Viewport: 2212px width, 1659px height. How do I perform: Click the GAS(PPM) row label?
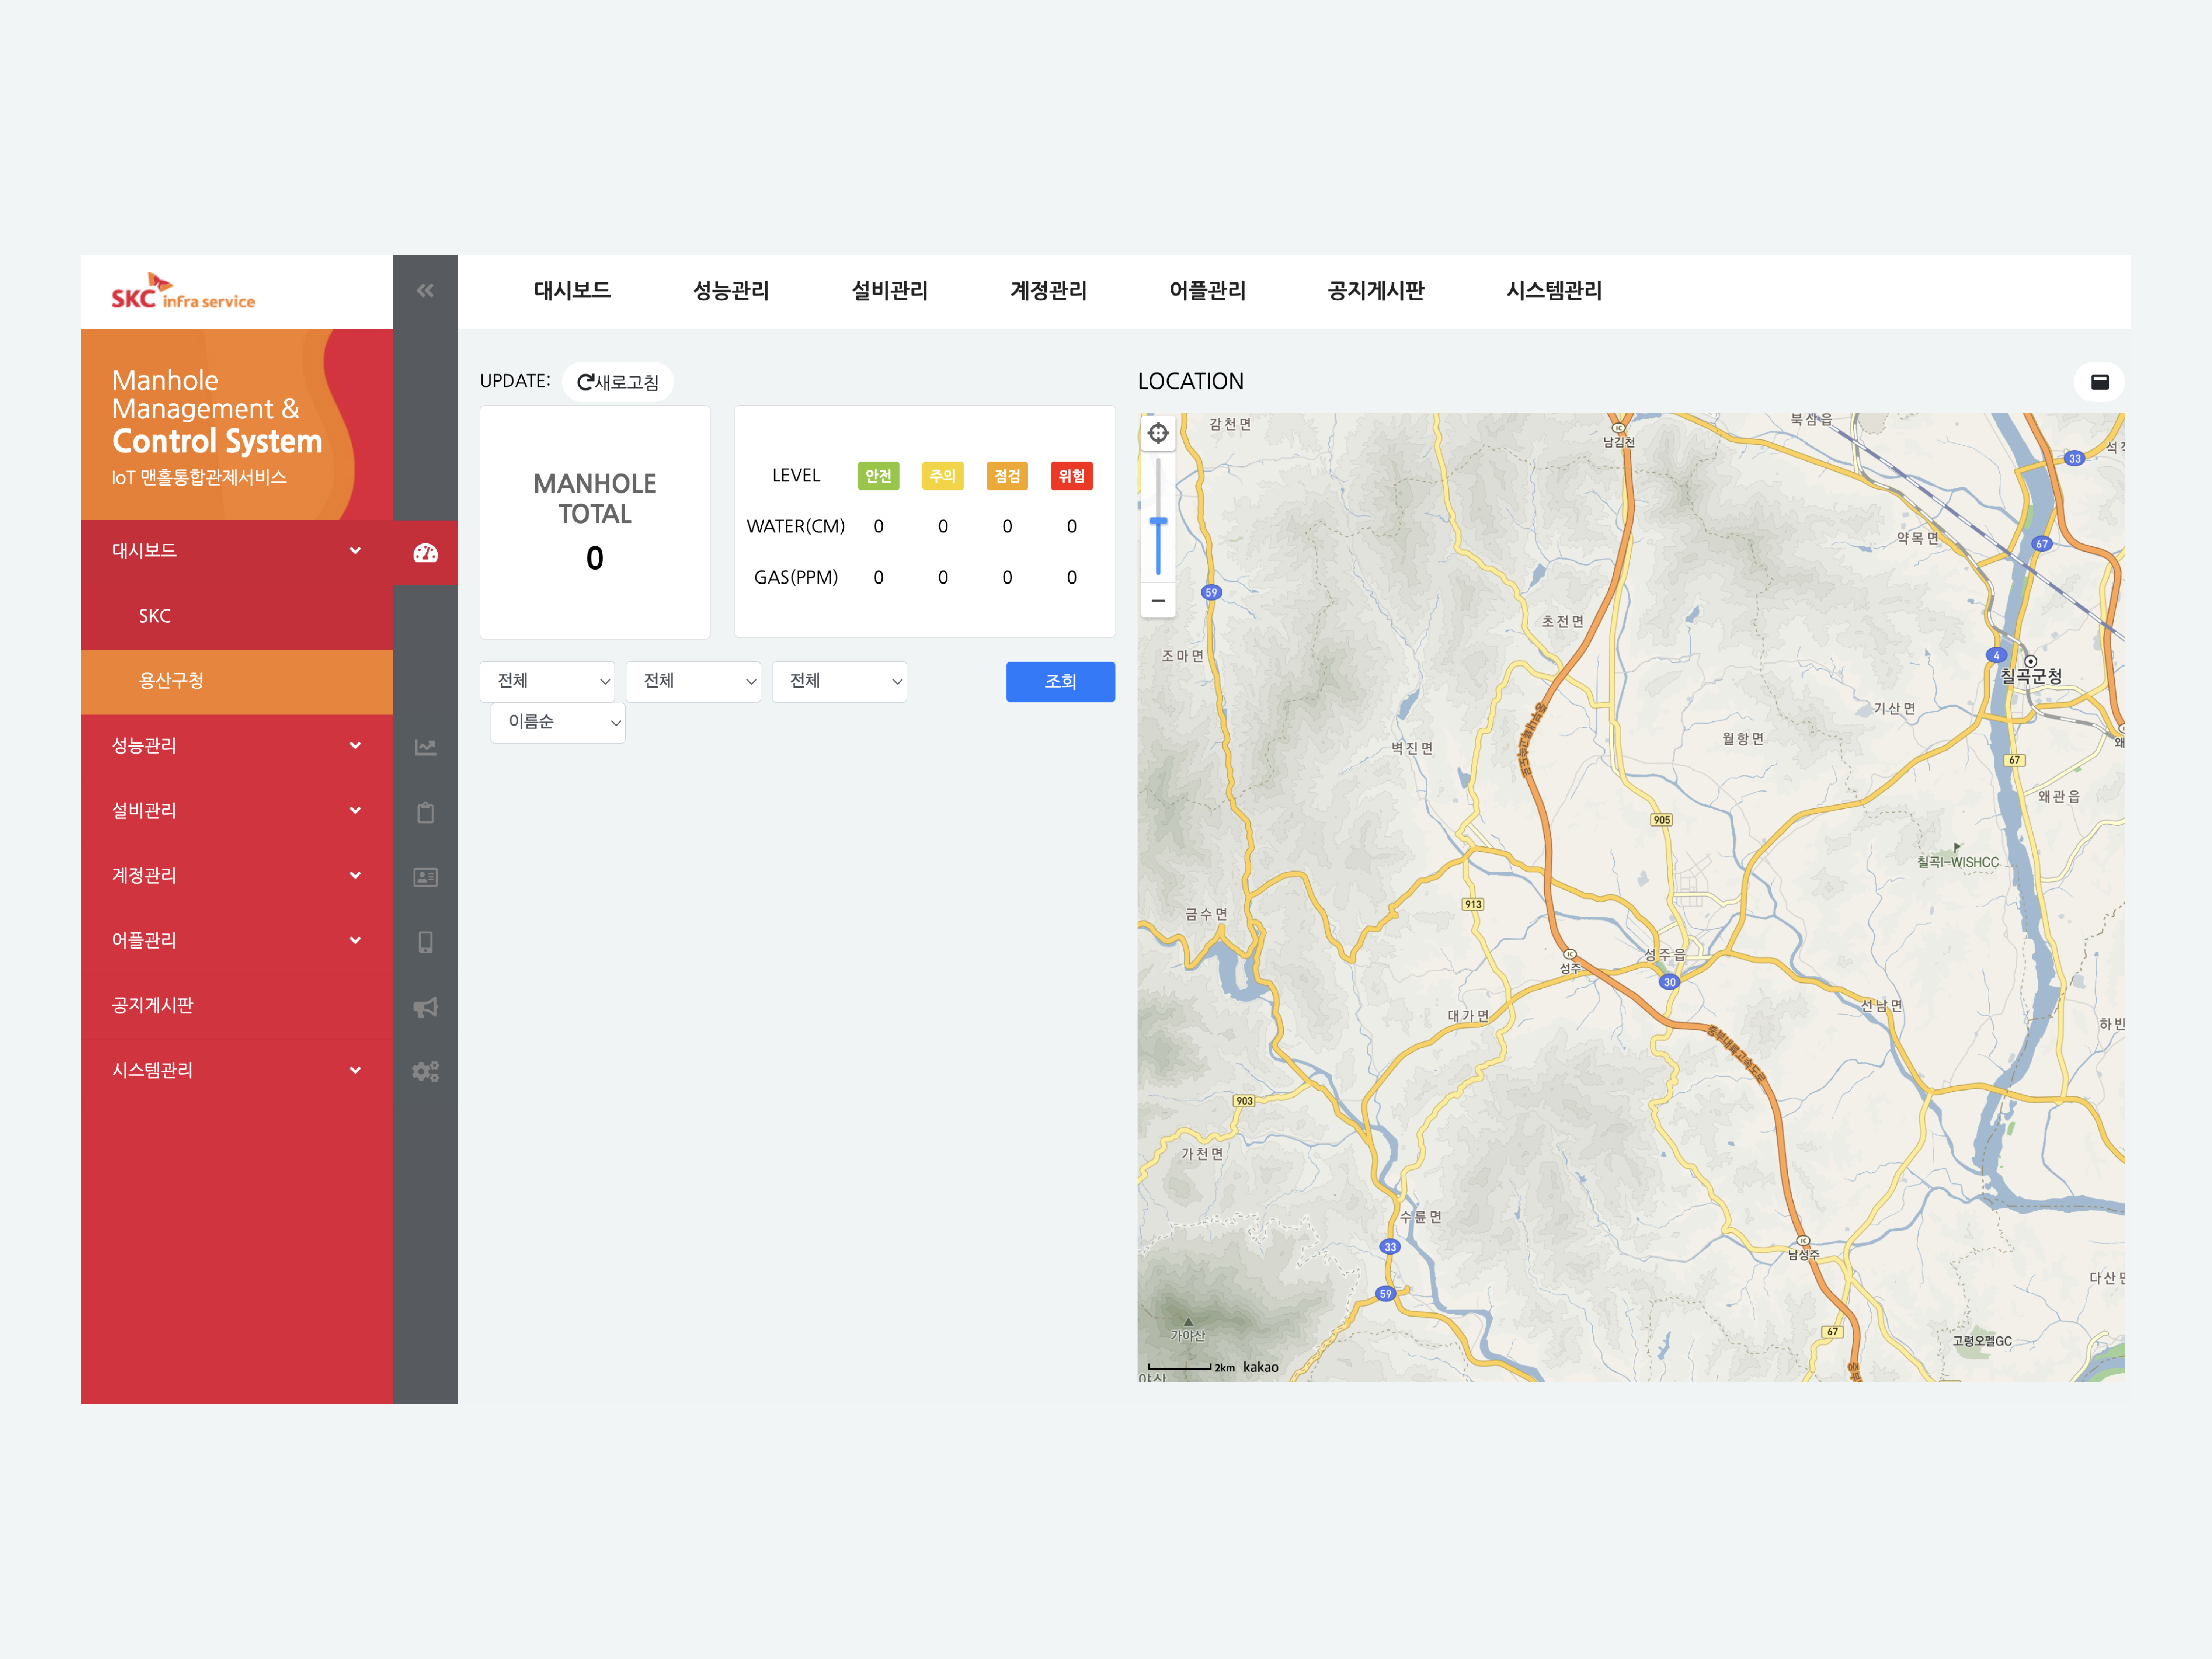[x=796, y=578]
